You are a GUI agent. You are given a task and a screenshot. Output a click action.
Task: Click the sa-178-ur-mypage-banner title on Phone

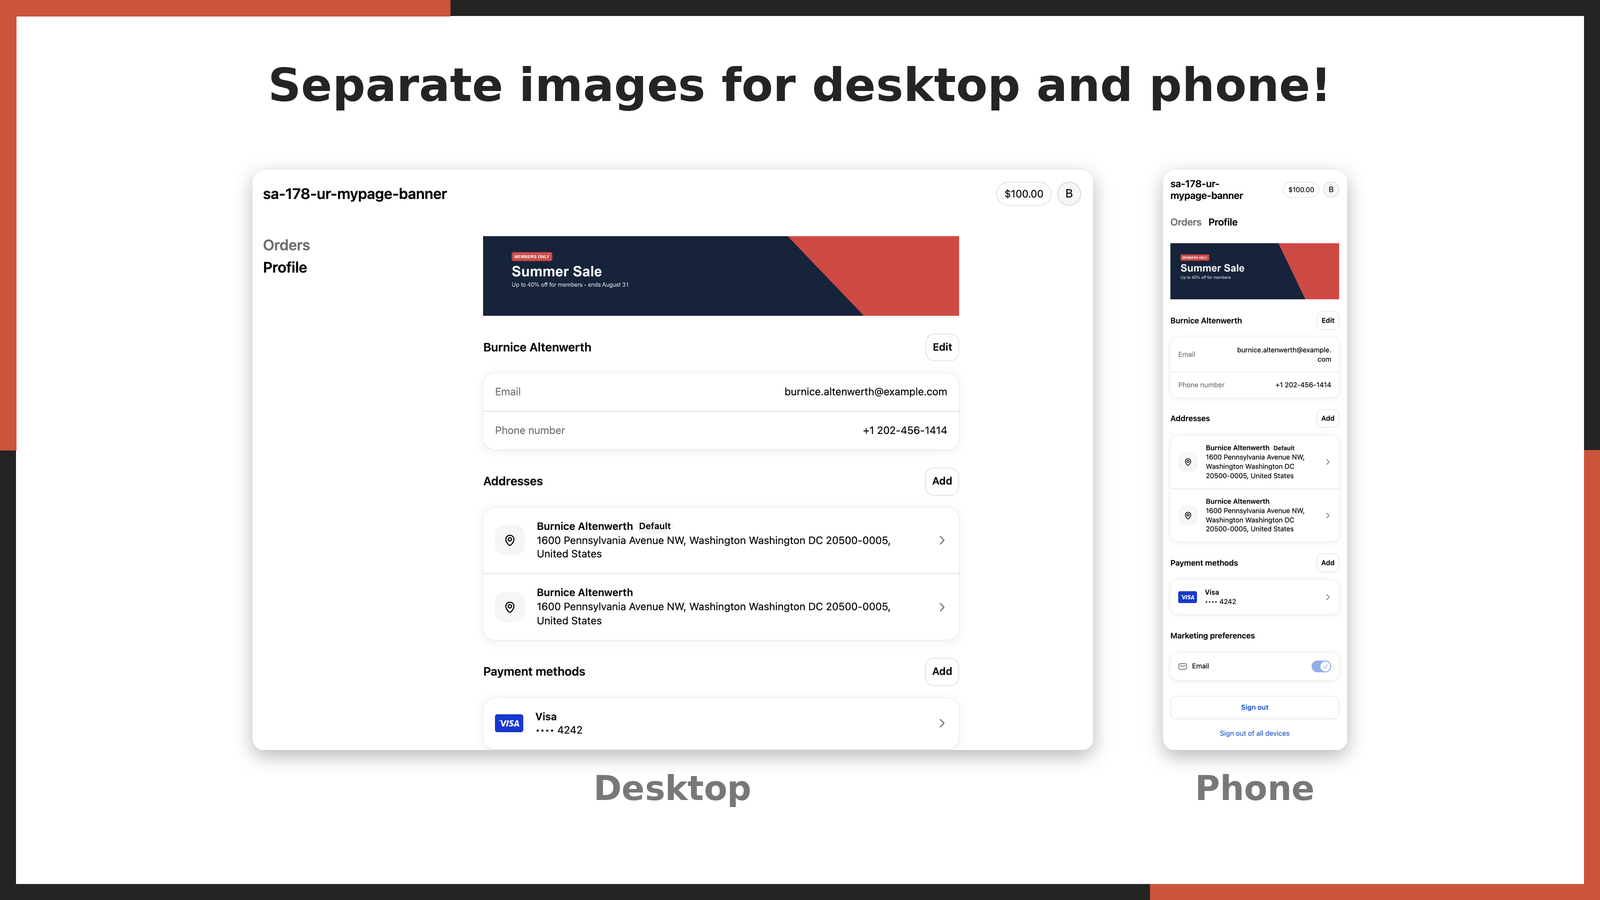coord(1207,190)
